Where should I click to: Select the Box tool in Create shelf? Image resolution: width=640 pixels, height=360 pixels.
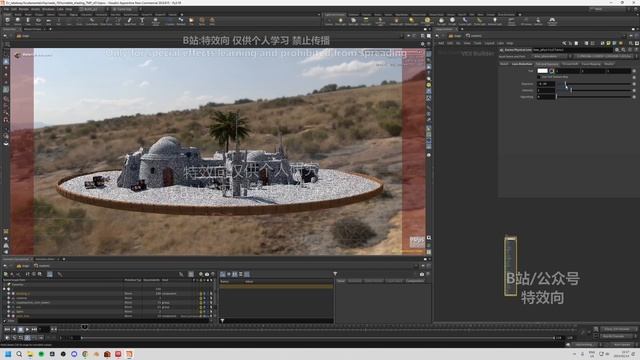(x=7, y=21)
